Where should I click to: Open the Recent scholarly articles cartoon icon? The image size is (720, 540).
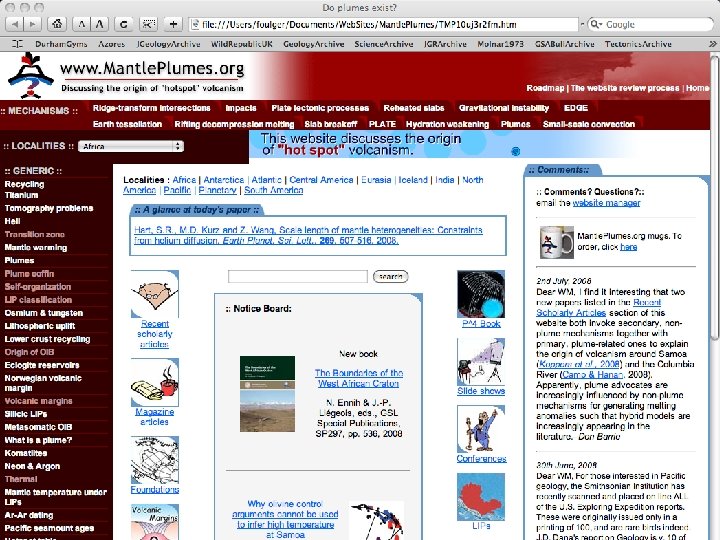pos(154,294)
